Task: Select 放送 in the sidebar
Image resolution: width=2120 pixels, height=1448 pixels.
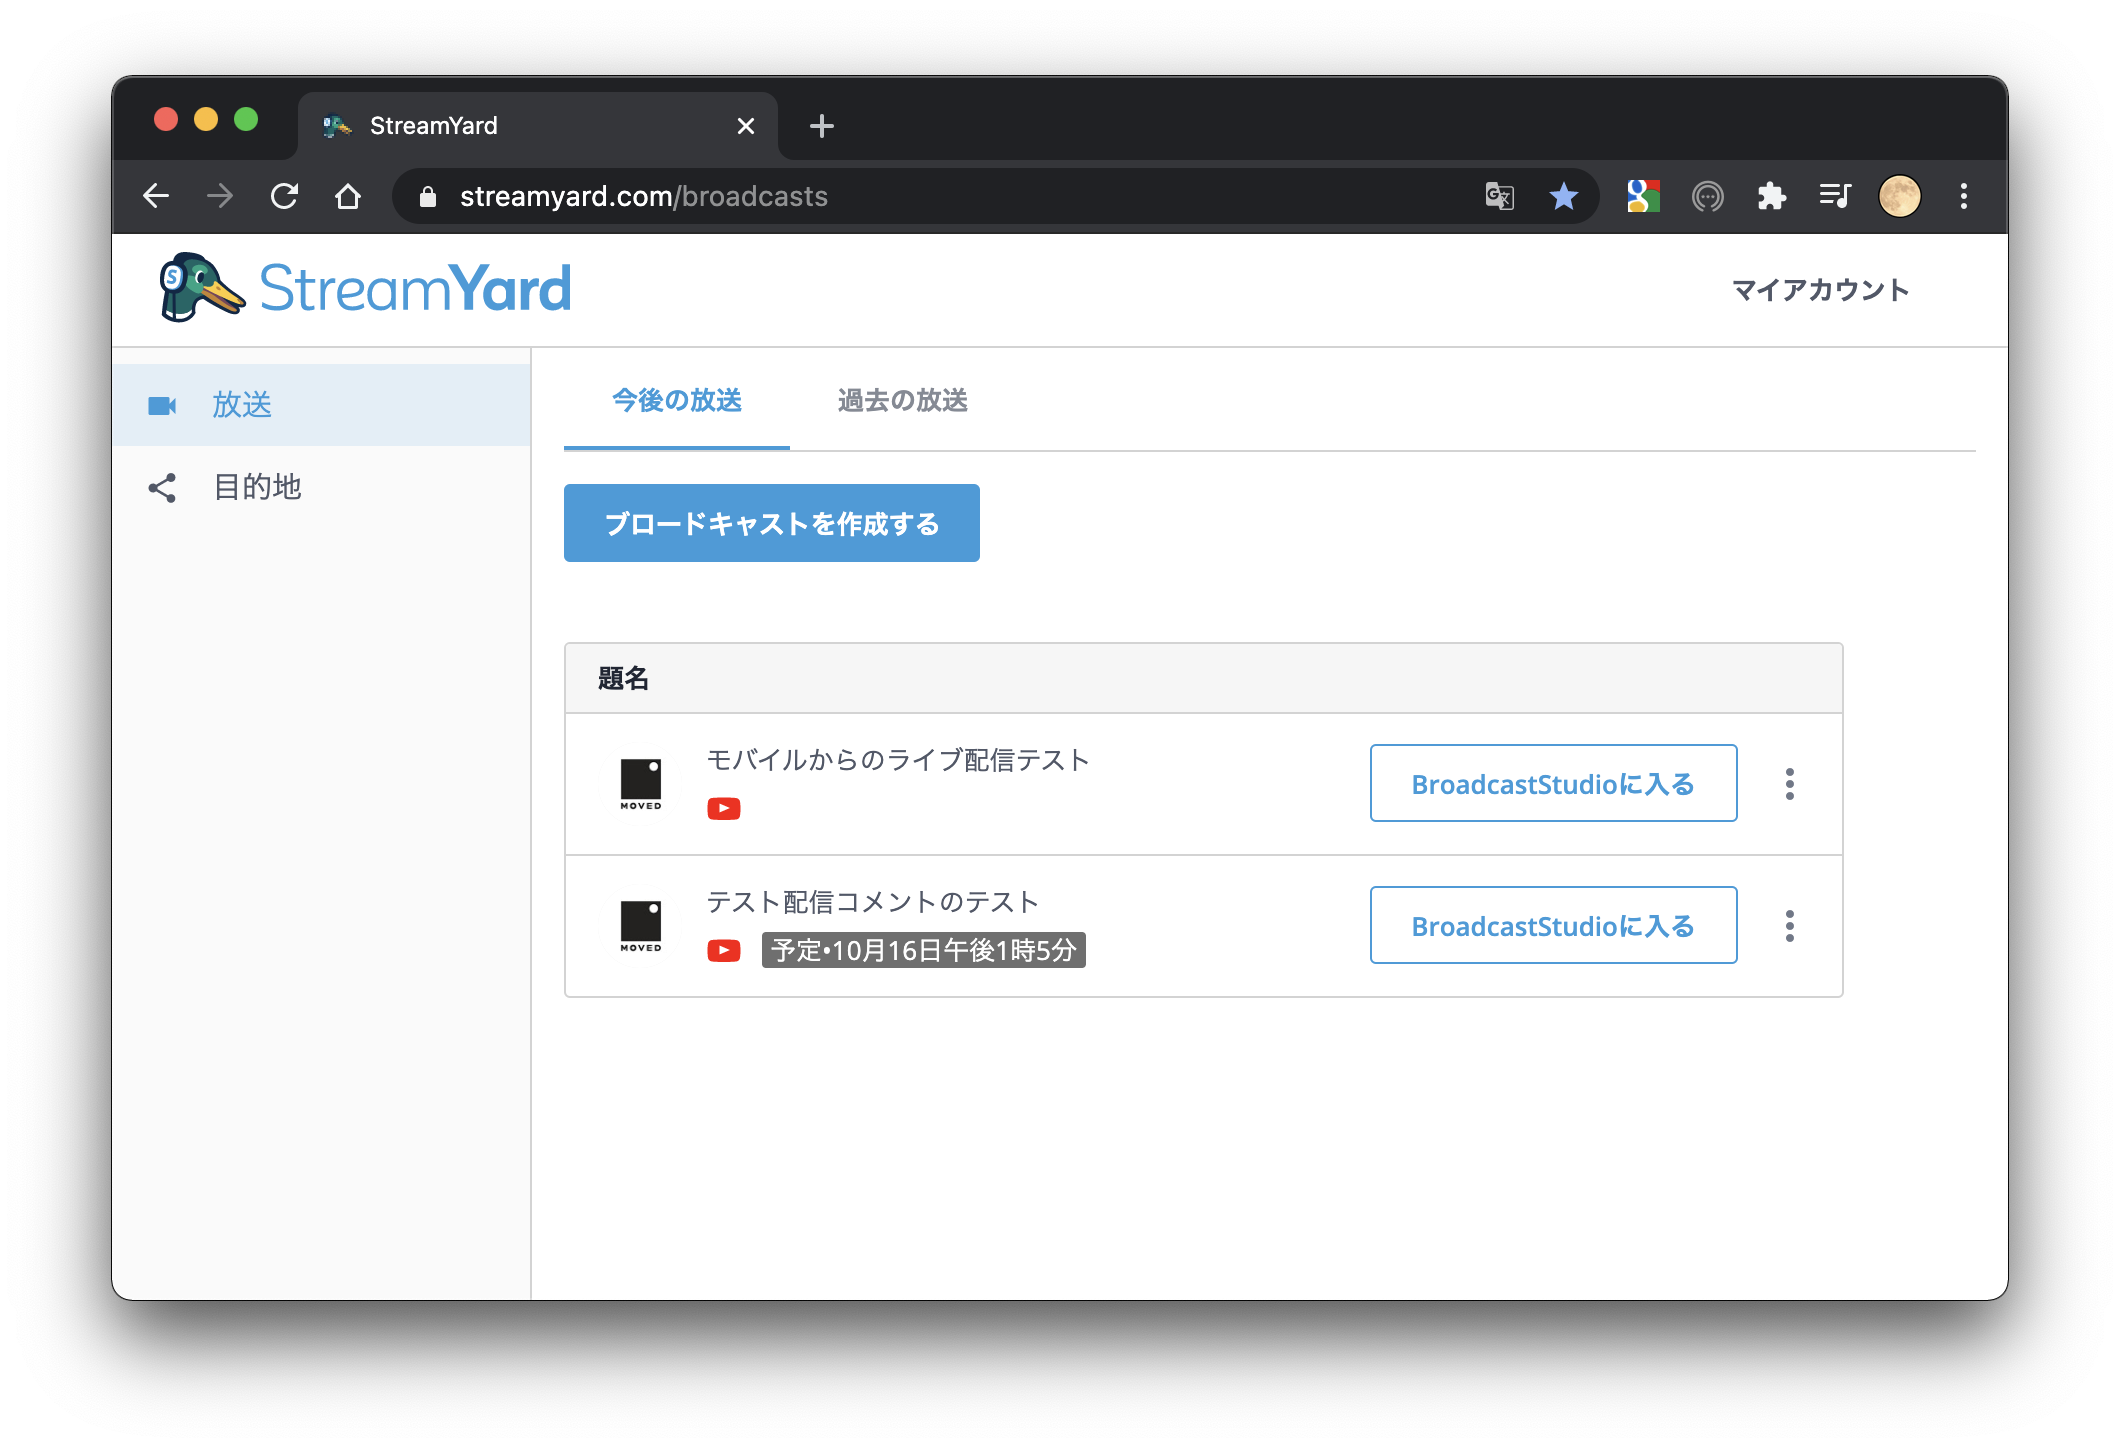Action: (x=321, y=405)
